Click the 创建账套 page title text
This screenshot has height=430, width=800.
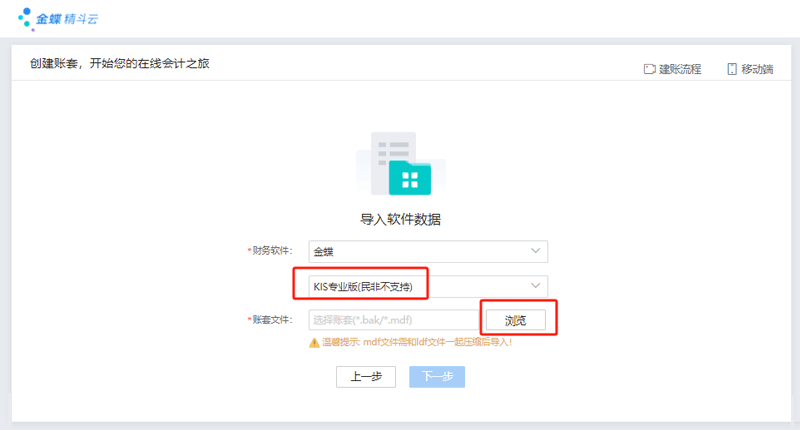[119, 63]
